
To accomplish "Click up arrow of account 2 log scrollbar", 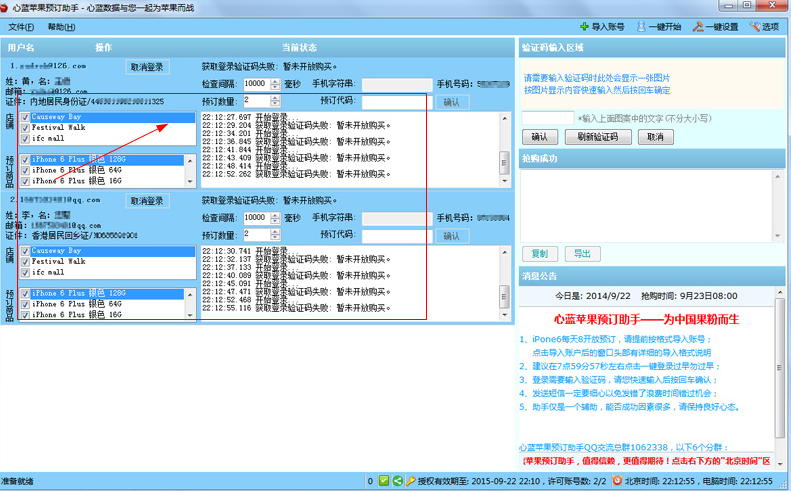I will pyautogui.click(x=504, y=252).
